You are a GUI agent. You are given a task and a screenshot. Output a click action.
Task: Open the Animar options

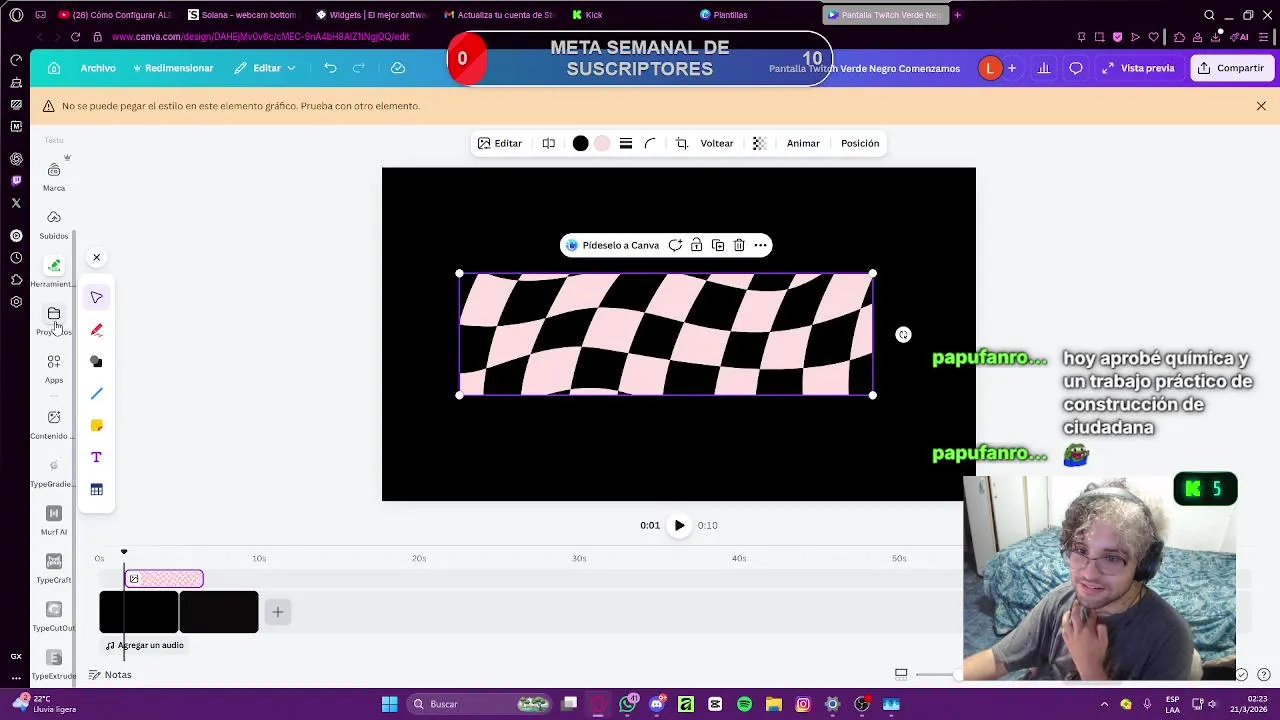[803, 143]
